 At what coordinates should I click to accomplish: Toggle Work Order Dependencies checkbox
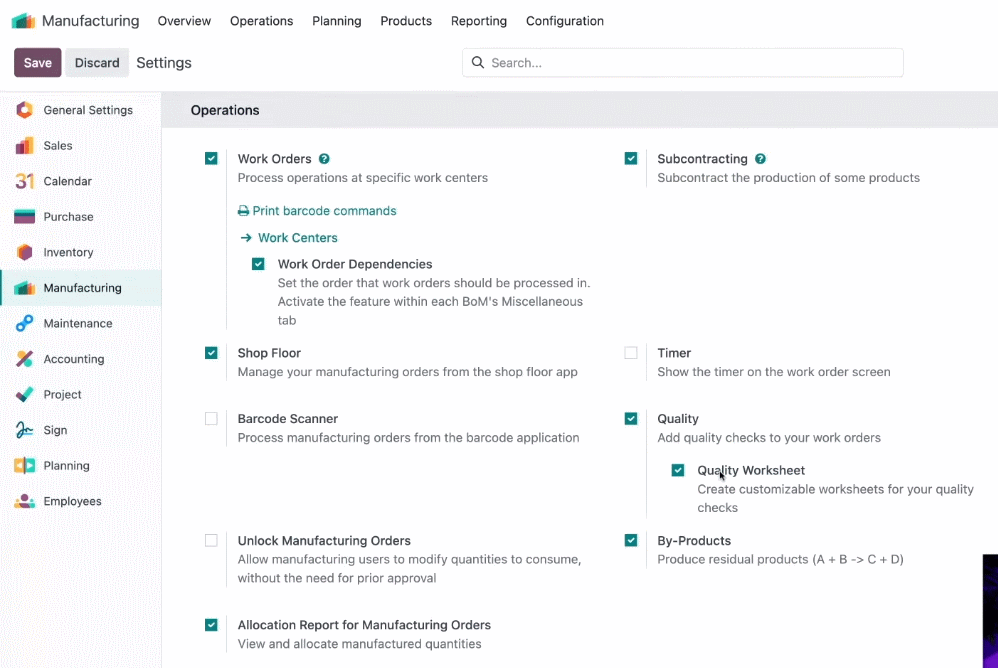258,264
